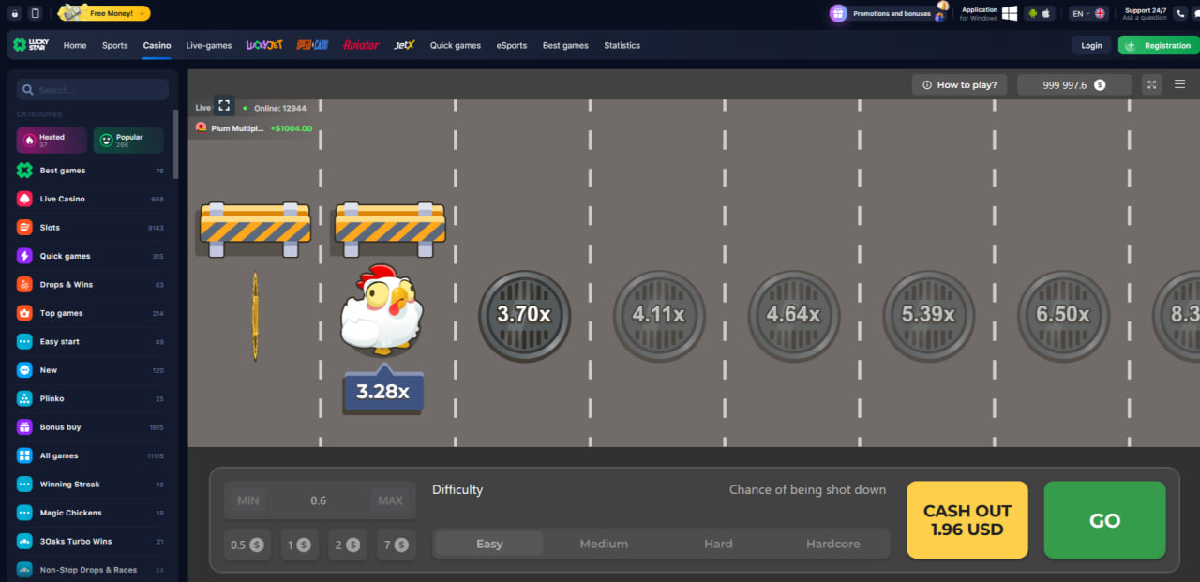Open the Sports menu item
The height and width of the screenshot is (582, 1200).
click(x=114, y=45)
